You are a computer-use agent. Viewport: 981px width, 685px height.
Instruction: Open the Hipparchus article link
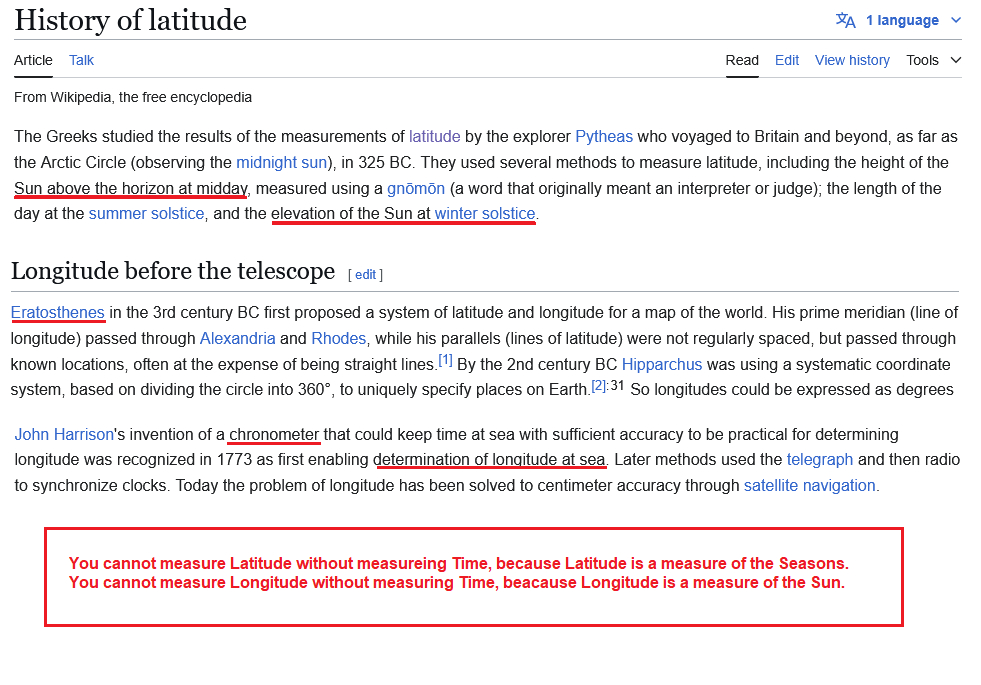661,364
